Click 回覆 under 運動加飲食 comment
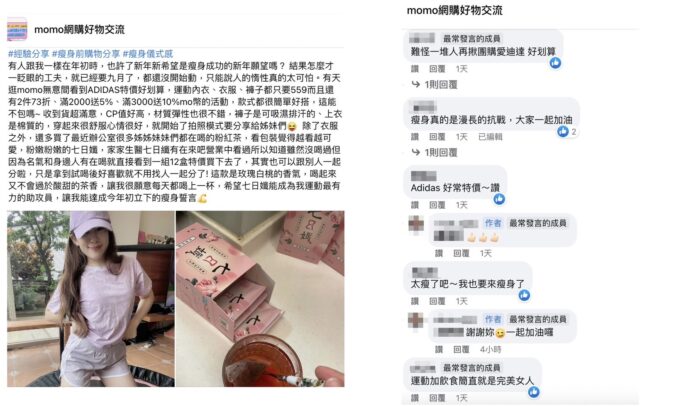Image resolution: width=696 pixels, height=406 pixels. pyautogui.click(x=437, y=398)
